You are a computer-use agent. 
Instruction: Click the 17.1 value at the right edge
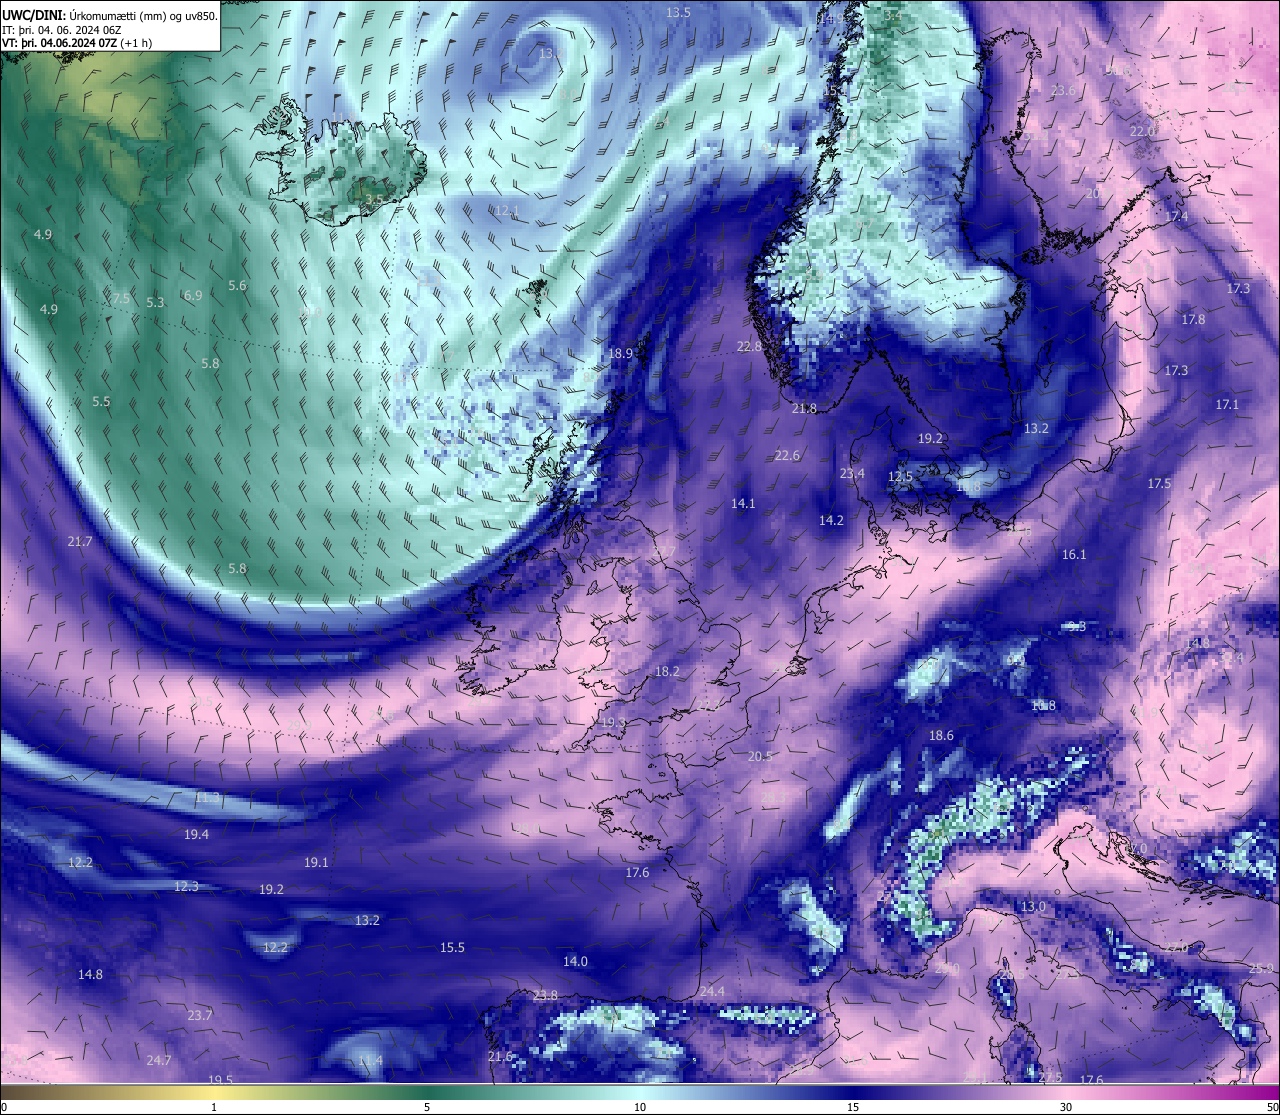point(1227,404)
